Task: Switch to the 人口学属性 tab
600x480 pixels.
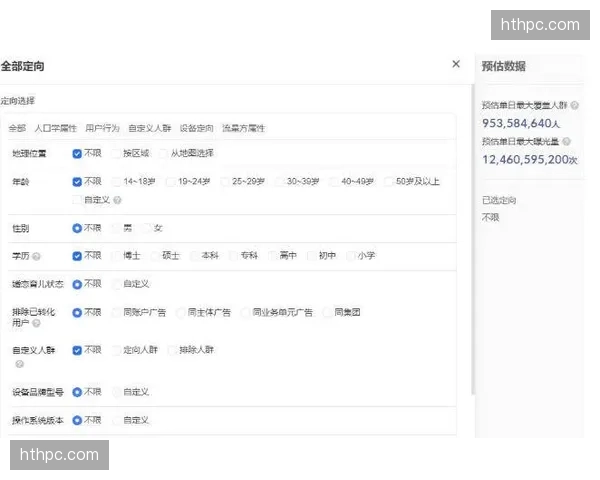Action: pos(56,128)
